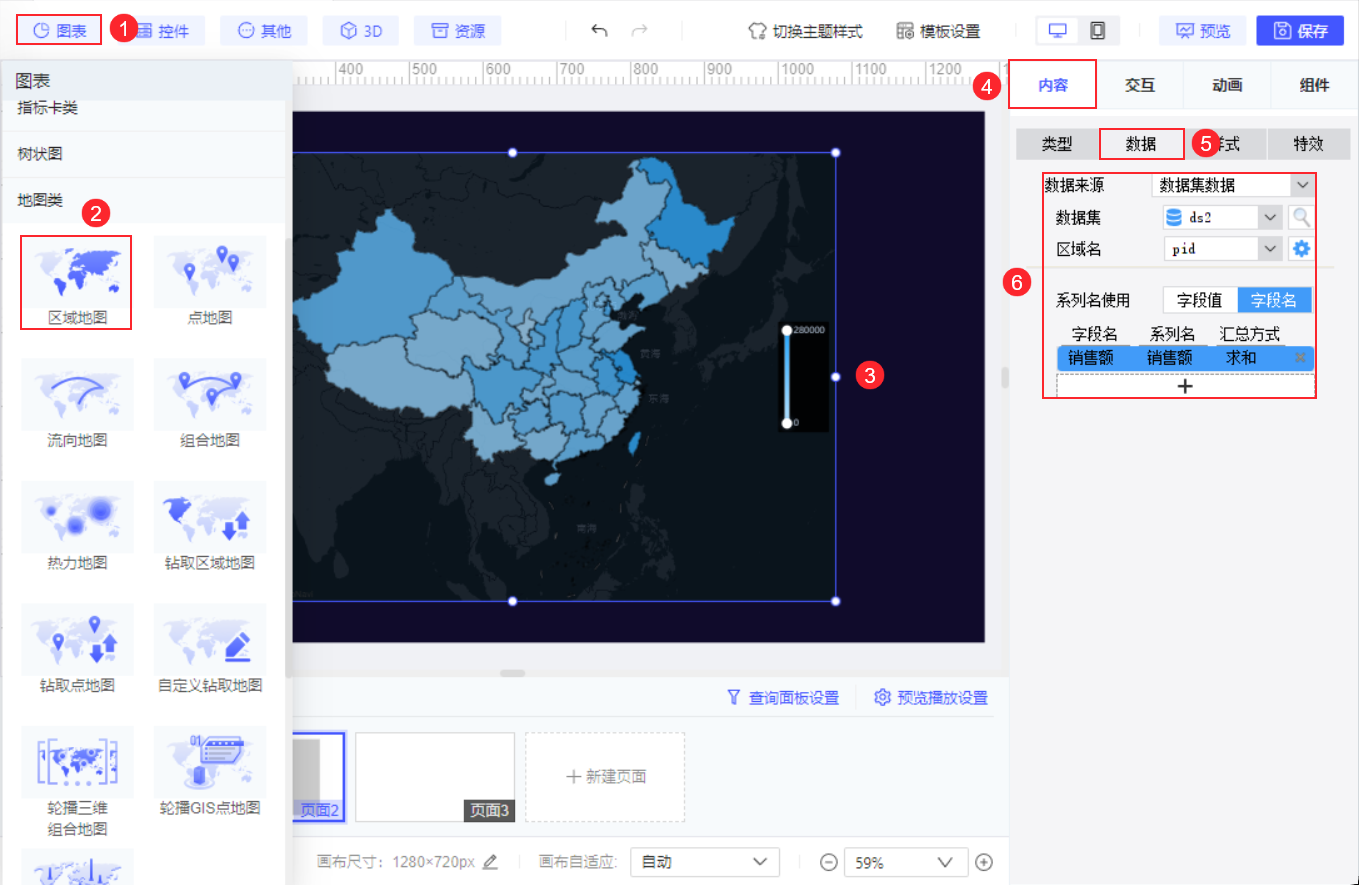Collapse the 地图类 category
1359x885 pixels.
coord(143,200)
